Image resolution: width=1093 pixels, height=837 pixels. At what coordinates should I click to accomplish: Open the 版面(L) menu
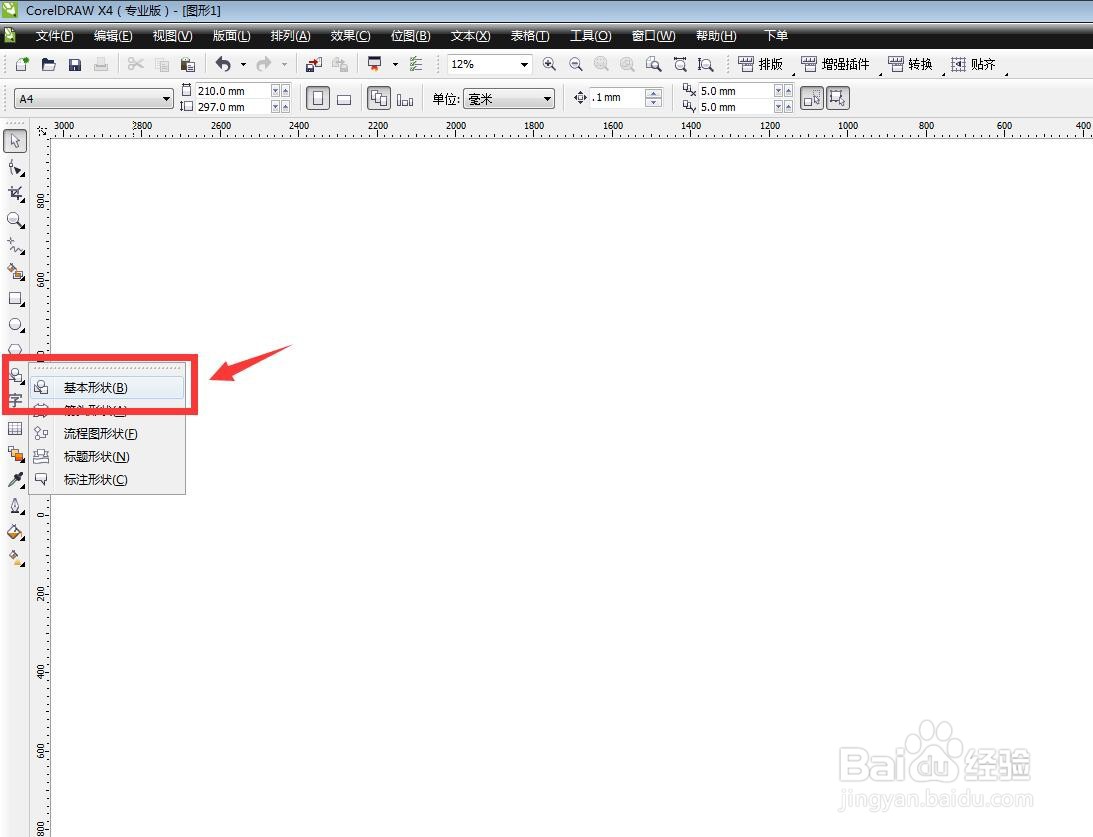(x=231, y=36)
